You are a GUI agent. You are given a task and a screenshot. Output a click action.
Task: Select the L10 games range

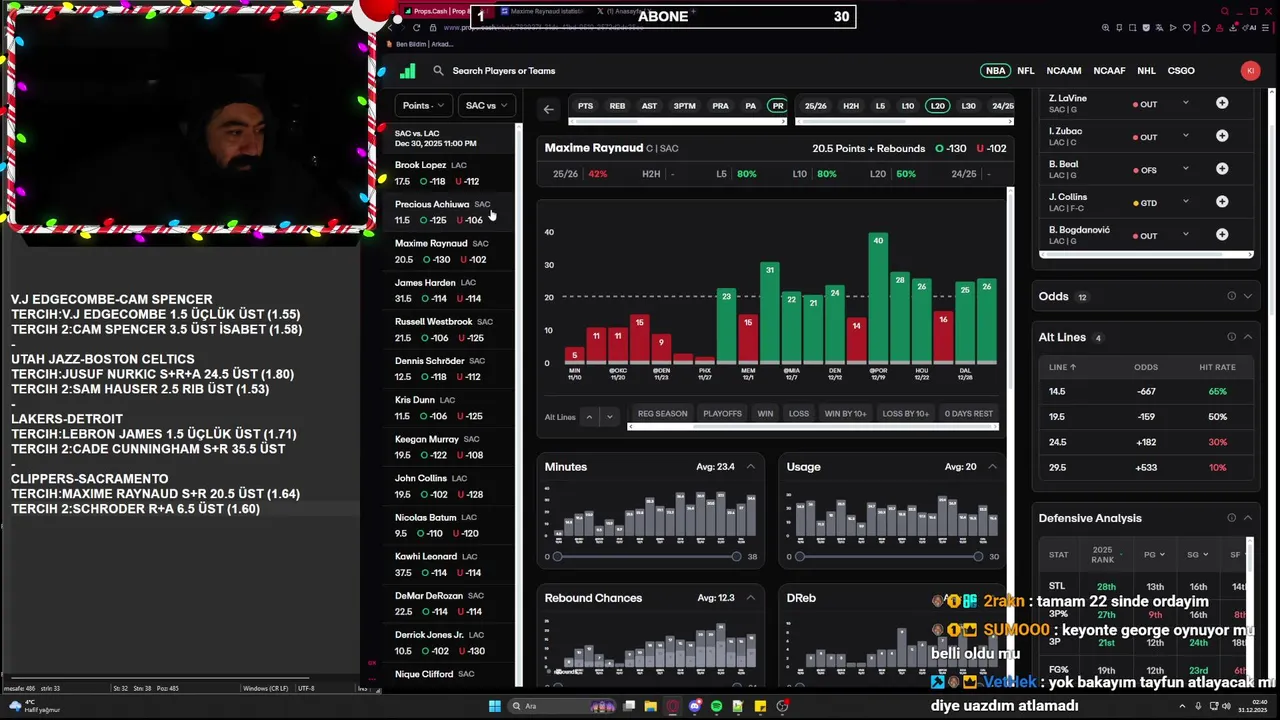pyautogui.click(x=907, y=106)
